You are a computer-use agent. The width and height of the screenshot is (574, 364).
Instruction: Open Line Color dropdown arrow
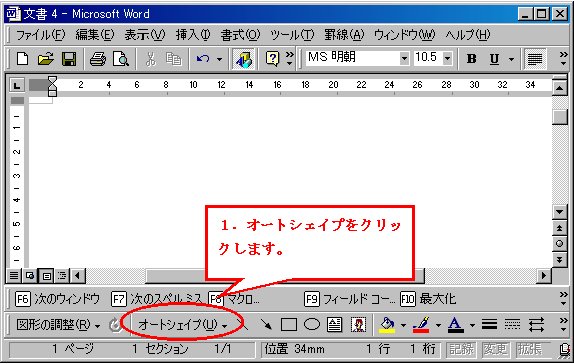click(438, 324)
